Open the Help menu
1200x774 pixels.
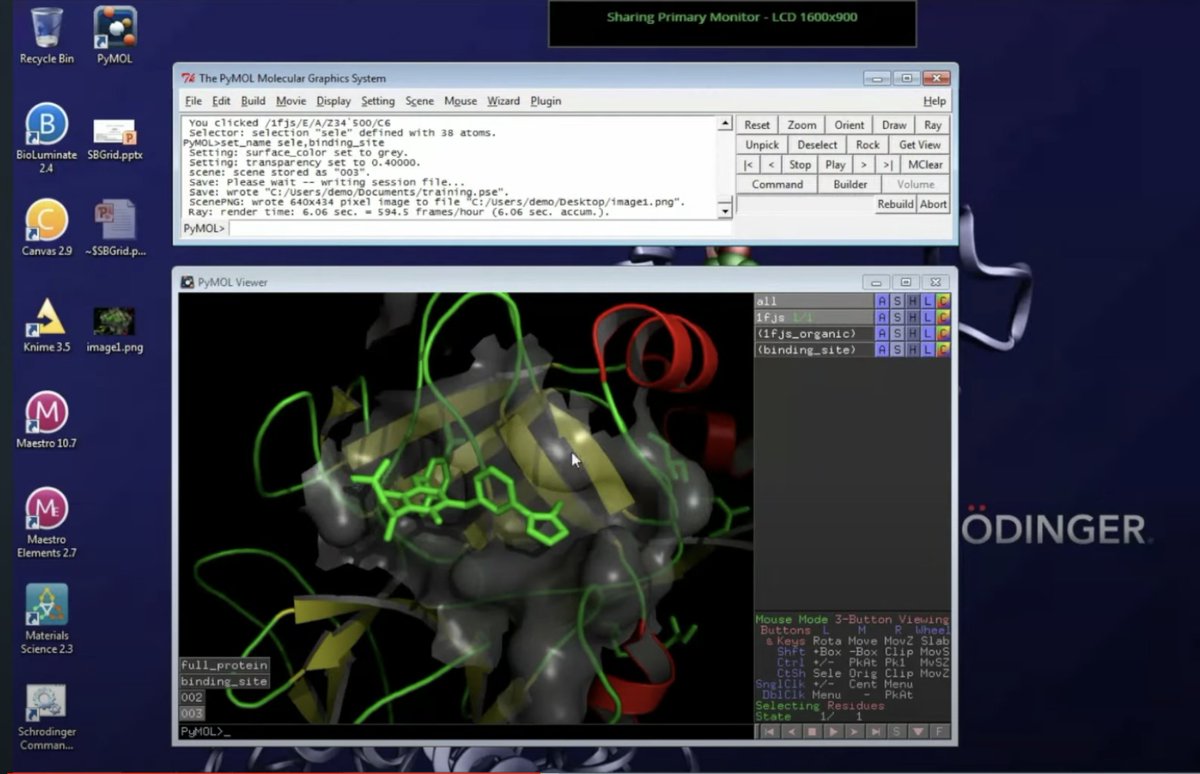934,101
